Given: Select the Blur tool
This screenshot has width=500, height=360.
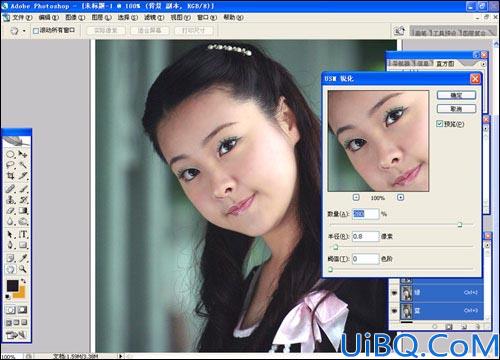Looking at the screenshot, I should pyautogui.click(x=11, y=221).
